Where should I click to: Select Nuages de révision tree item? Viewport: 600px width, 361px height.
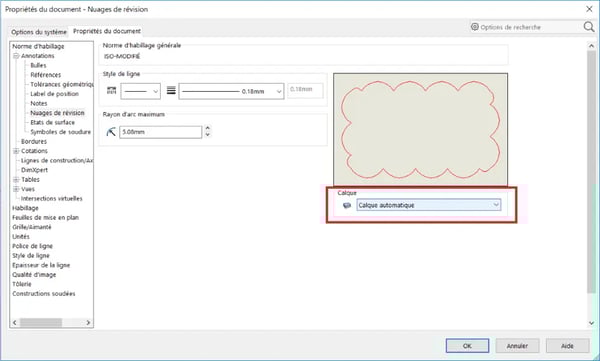coord(57,113)
